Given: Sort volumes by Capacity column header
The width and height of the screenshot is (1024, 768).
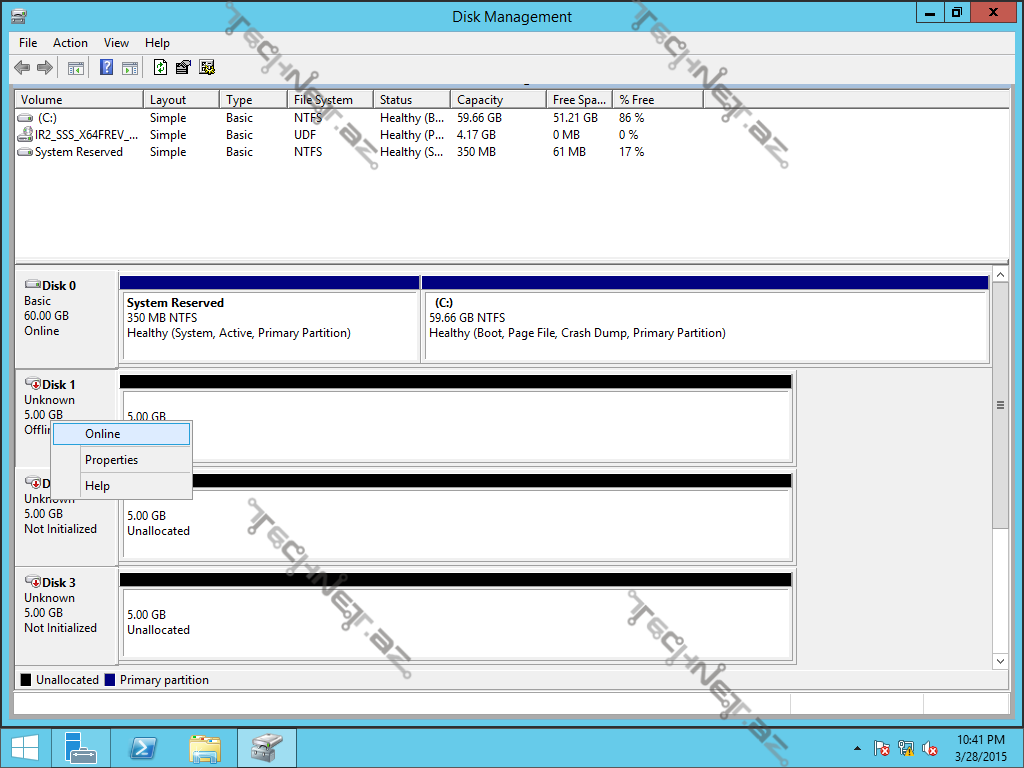Looking at the screenshot, I should (x=480, y=100).
